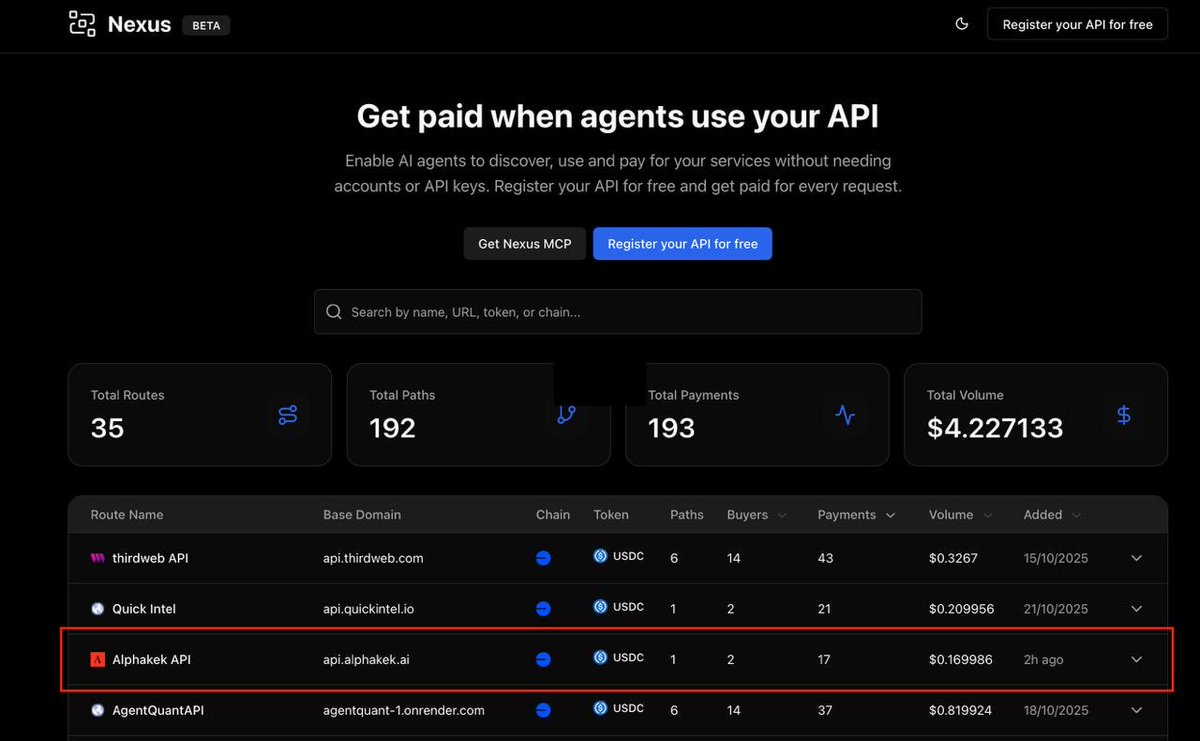Click the 21/10/2025 added date
Viewport: 1200px width, 741px height.
point(1056,609)
